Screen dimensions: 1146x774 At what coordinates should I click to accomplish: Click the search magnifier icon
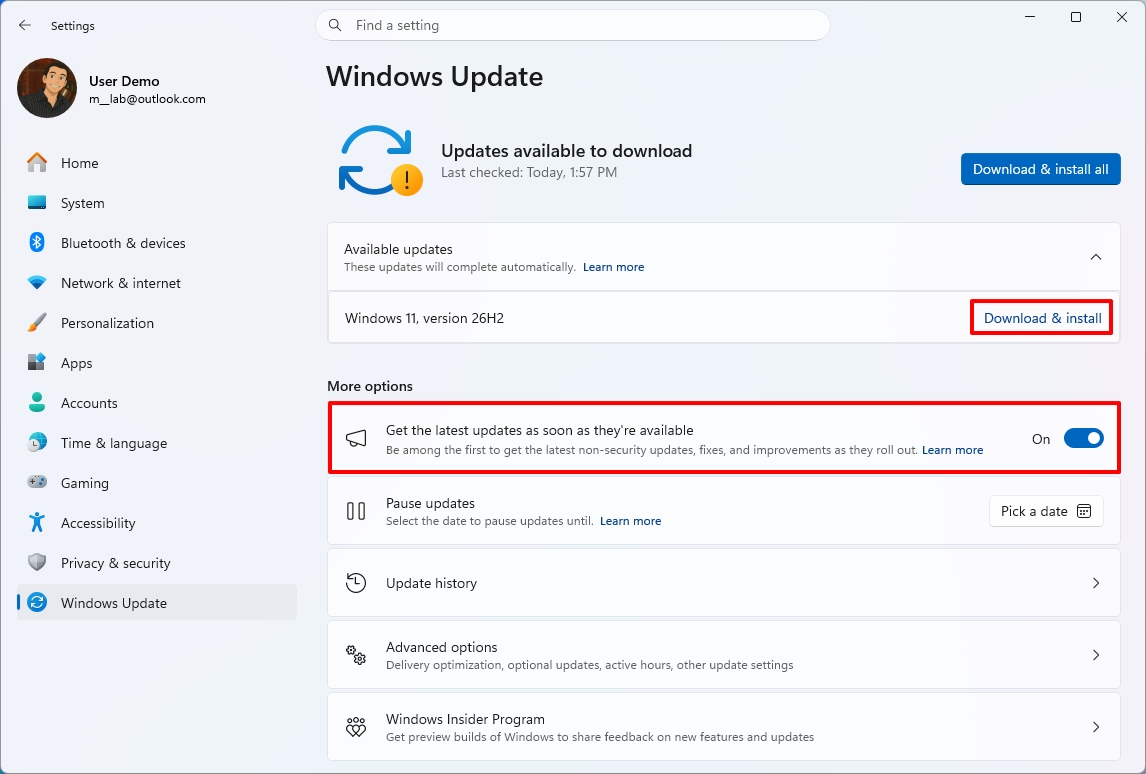[x=335, y=25]
